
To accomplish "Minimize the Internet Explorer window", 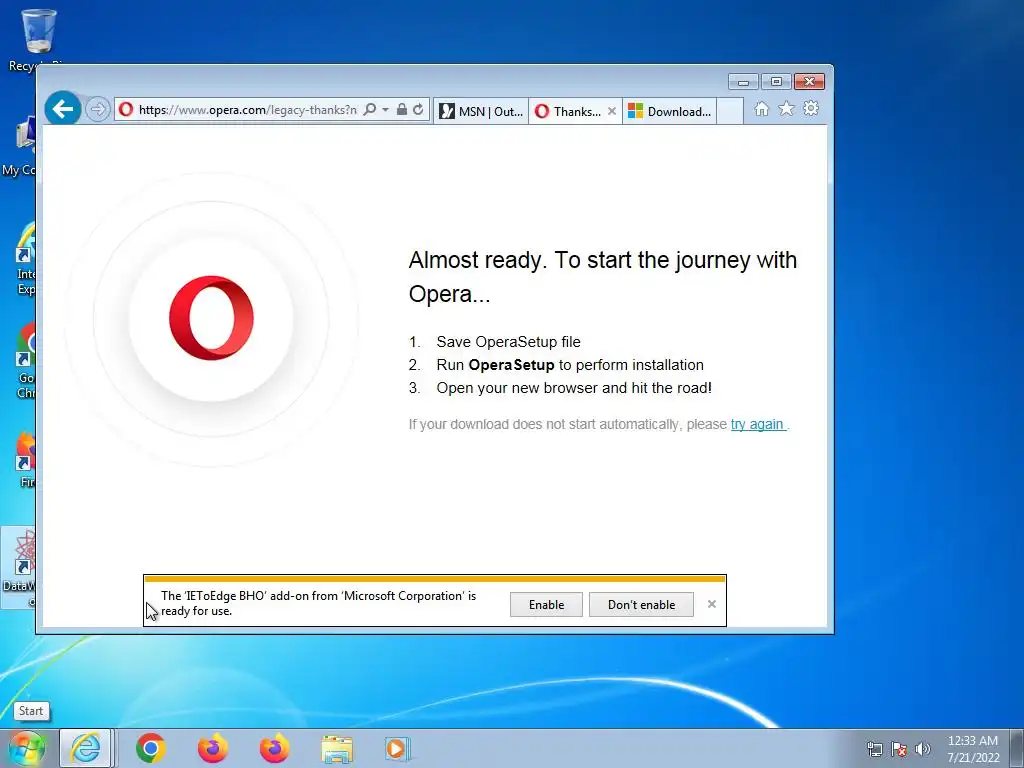I will pos(743,82).
